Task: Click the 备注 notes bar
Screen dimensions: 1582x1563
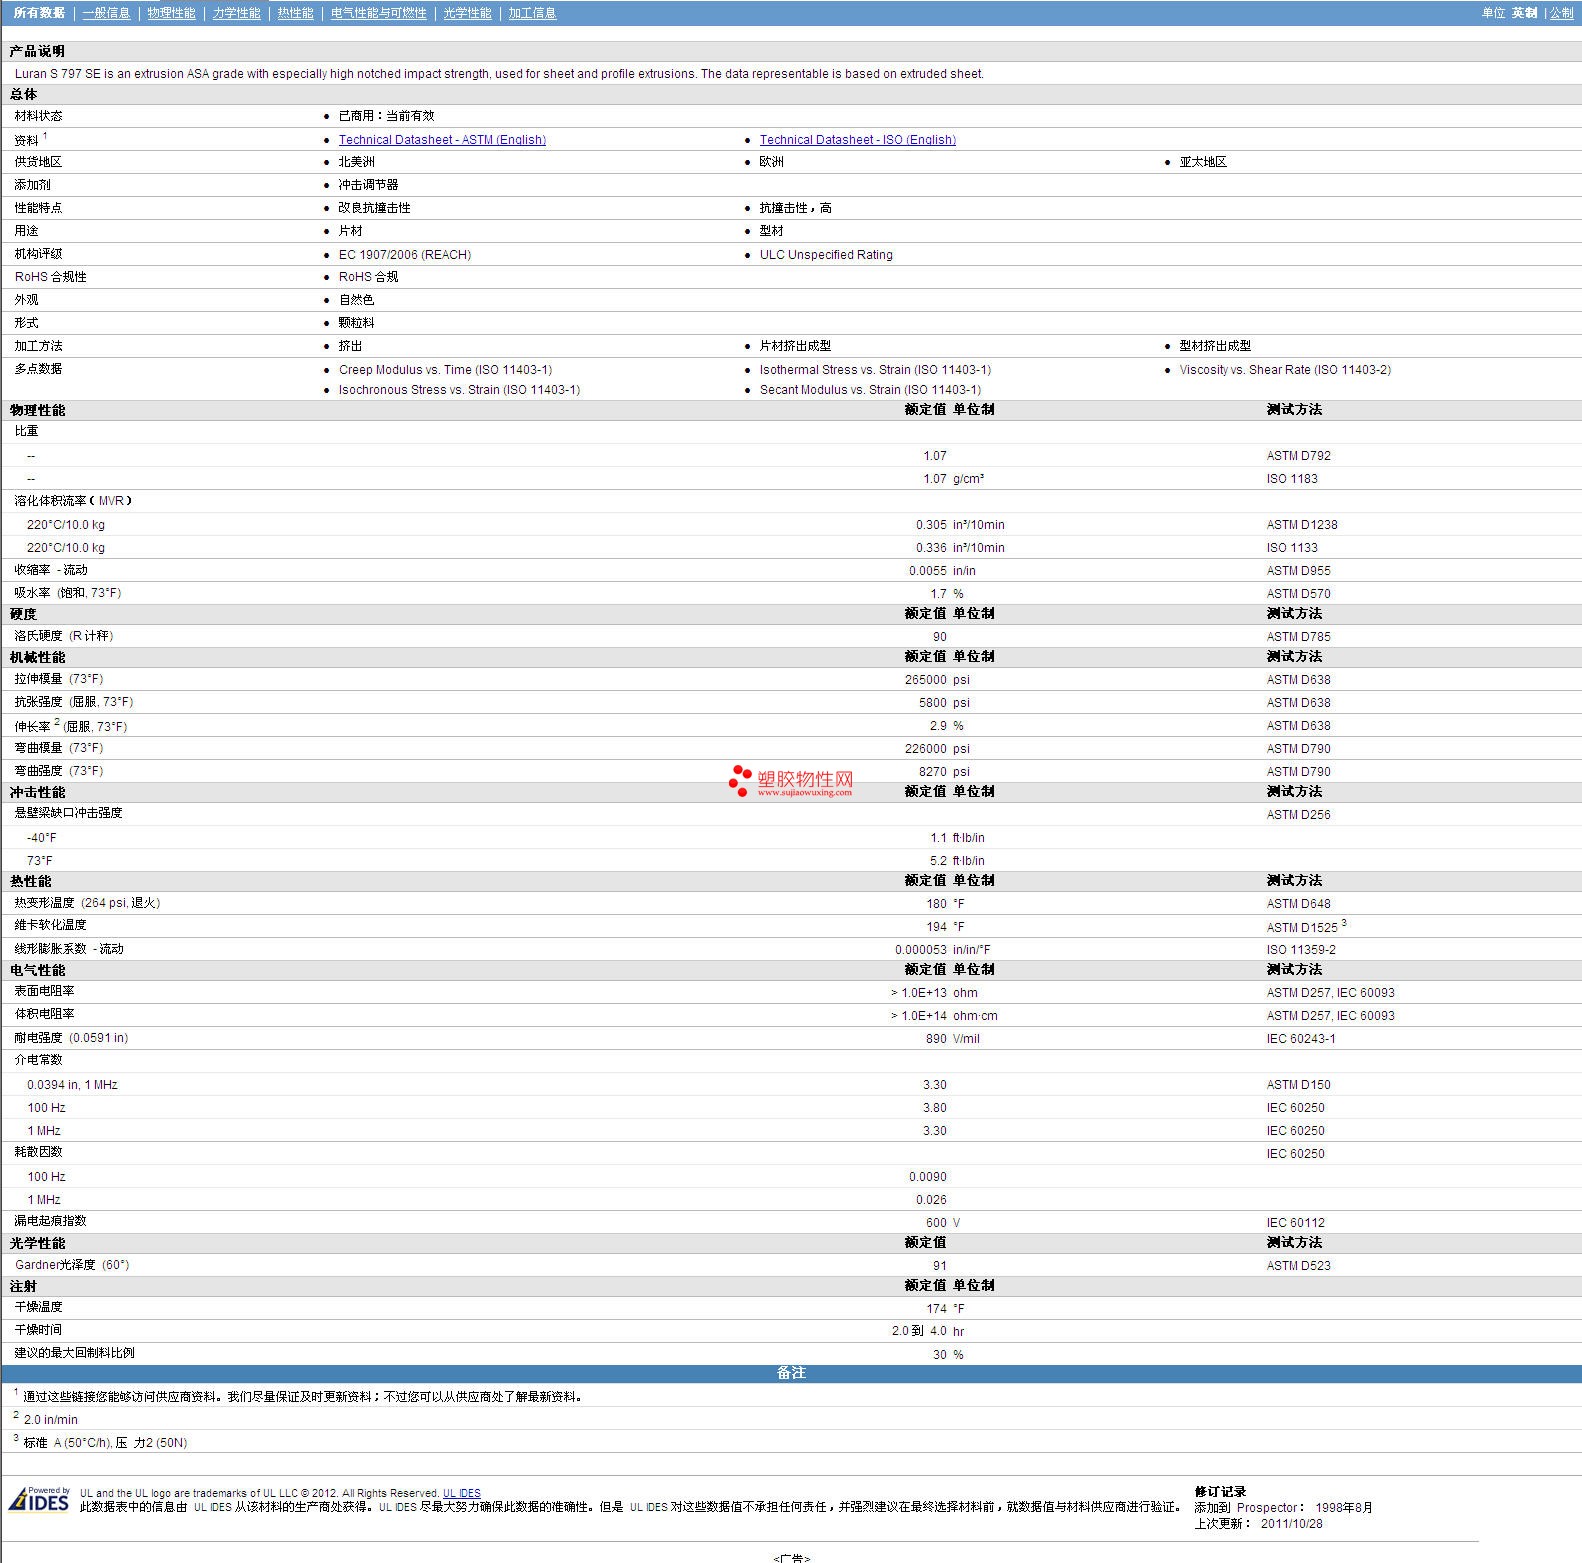Action: (791, 1373)
